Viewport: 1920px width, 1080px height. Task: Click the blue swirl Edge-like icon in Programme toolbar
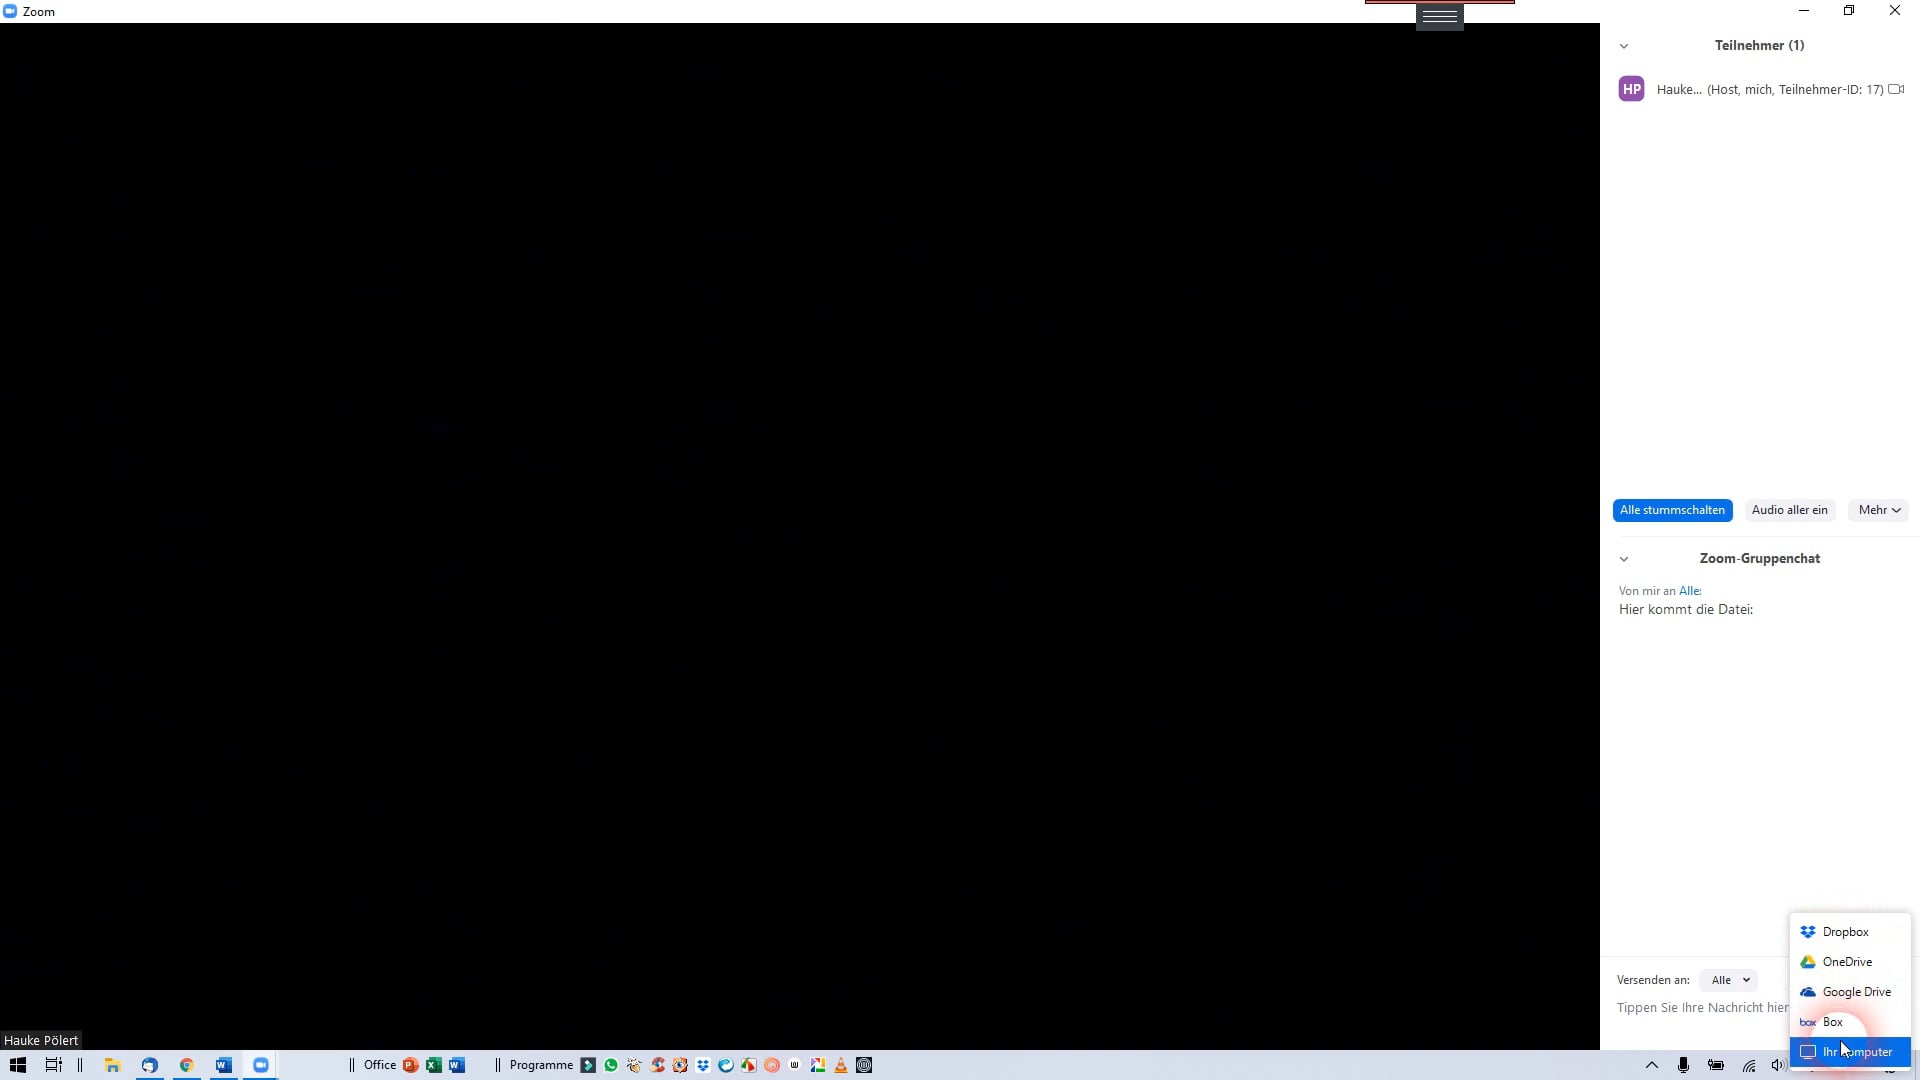726,1065
